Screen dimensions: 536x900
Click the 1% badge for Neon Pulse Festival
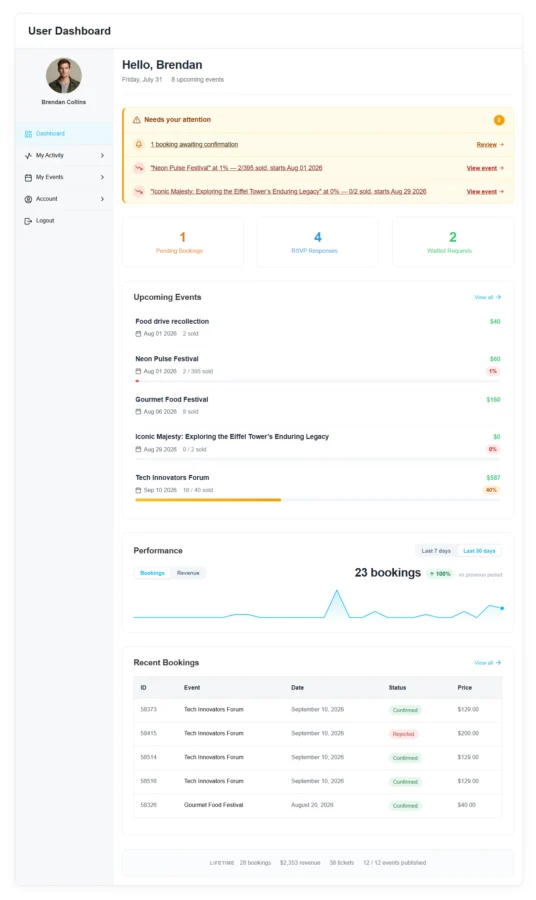493,371
